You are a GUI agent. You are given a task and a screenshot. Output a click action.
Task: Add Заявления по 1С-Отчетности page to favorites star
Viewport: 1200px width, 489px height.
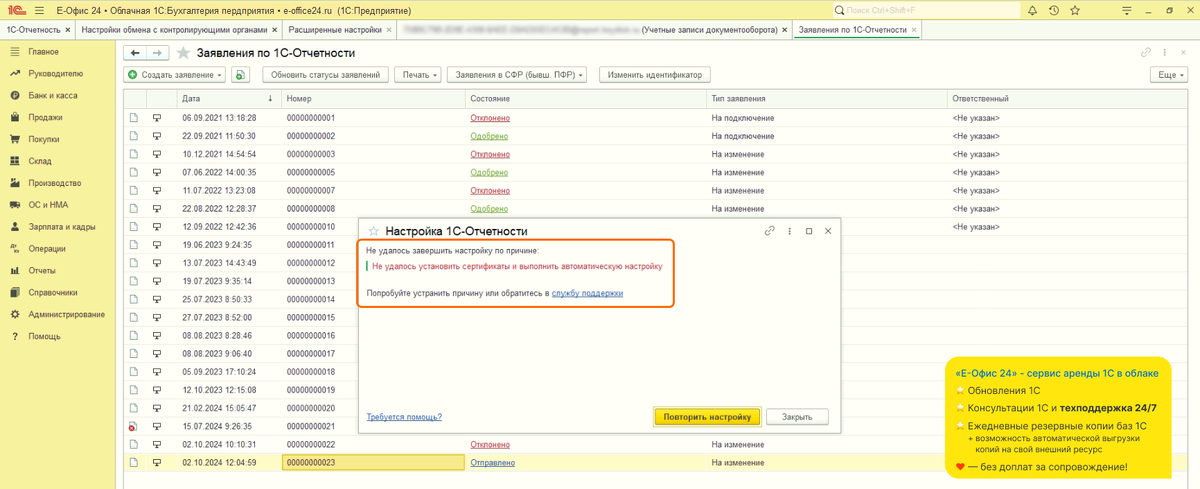(x=183, y=53)
